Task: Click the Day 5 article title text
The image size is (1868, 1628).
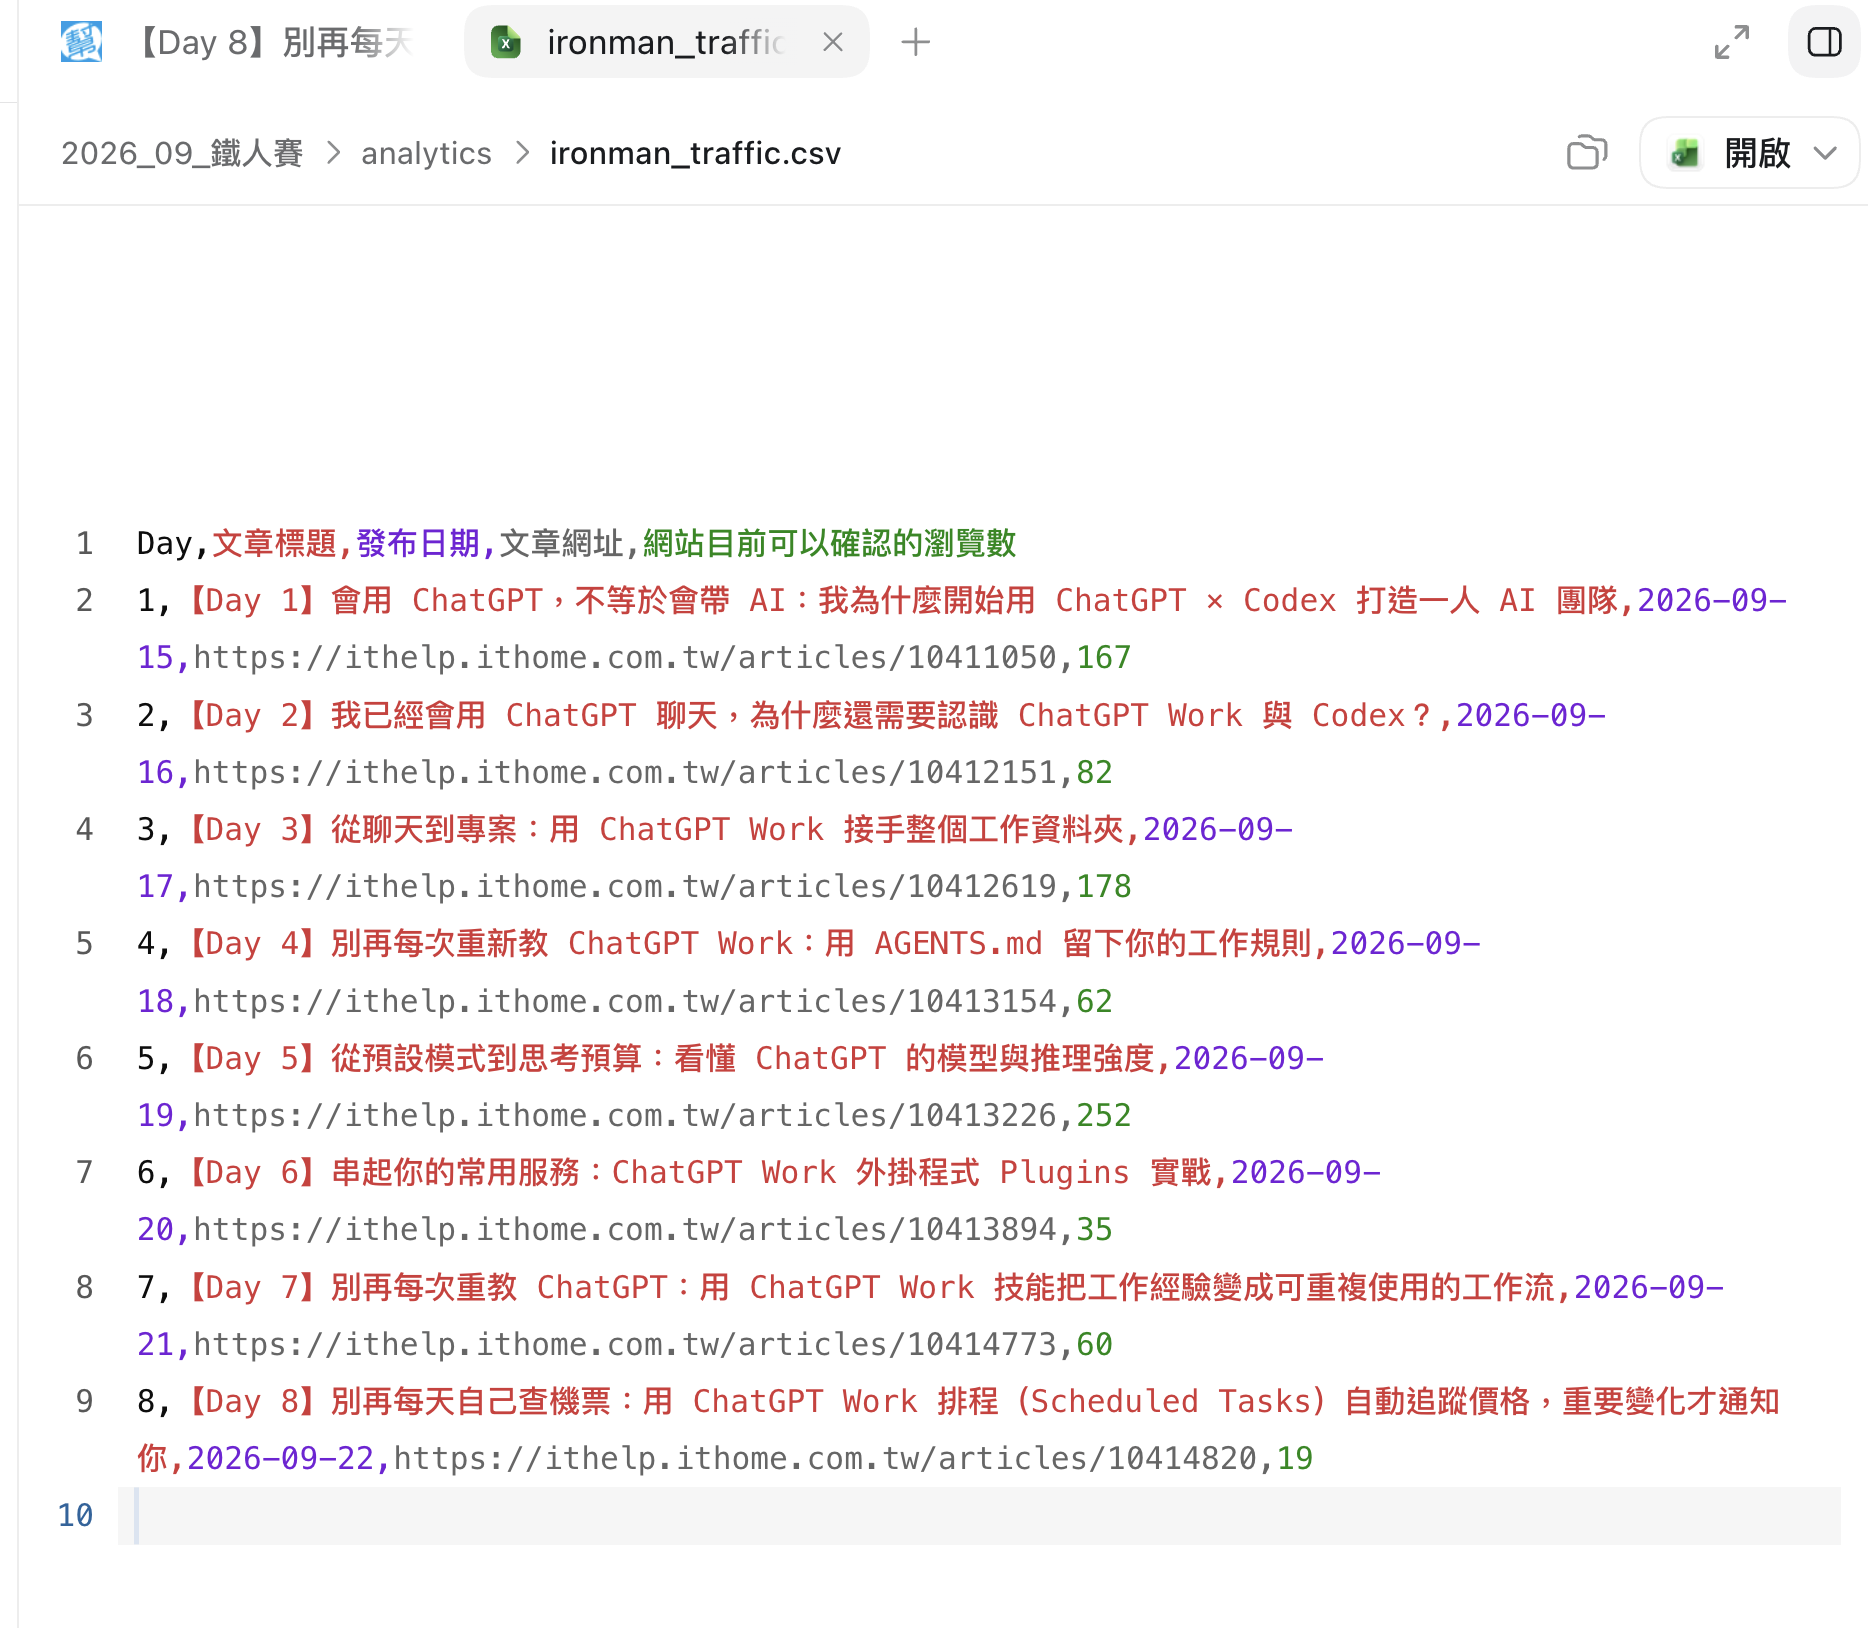Action: (671, 1058)
